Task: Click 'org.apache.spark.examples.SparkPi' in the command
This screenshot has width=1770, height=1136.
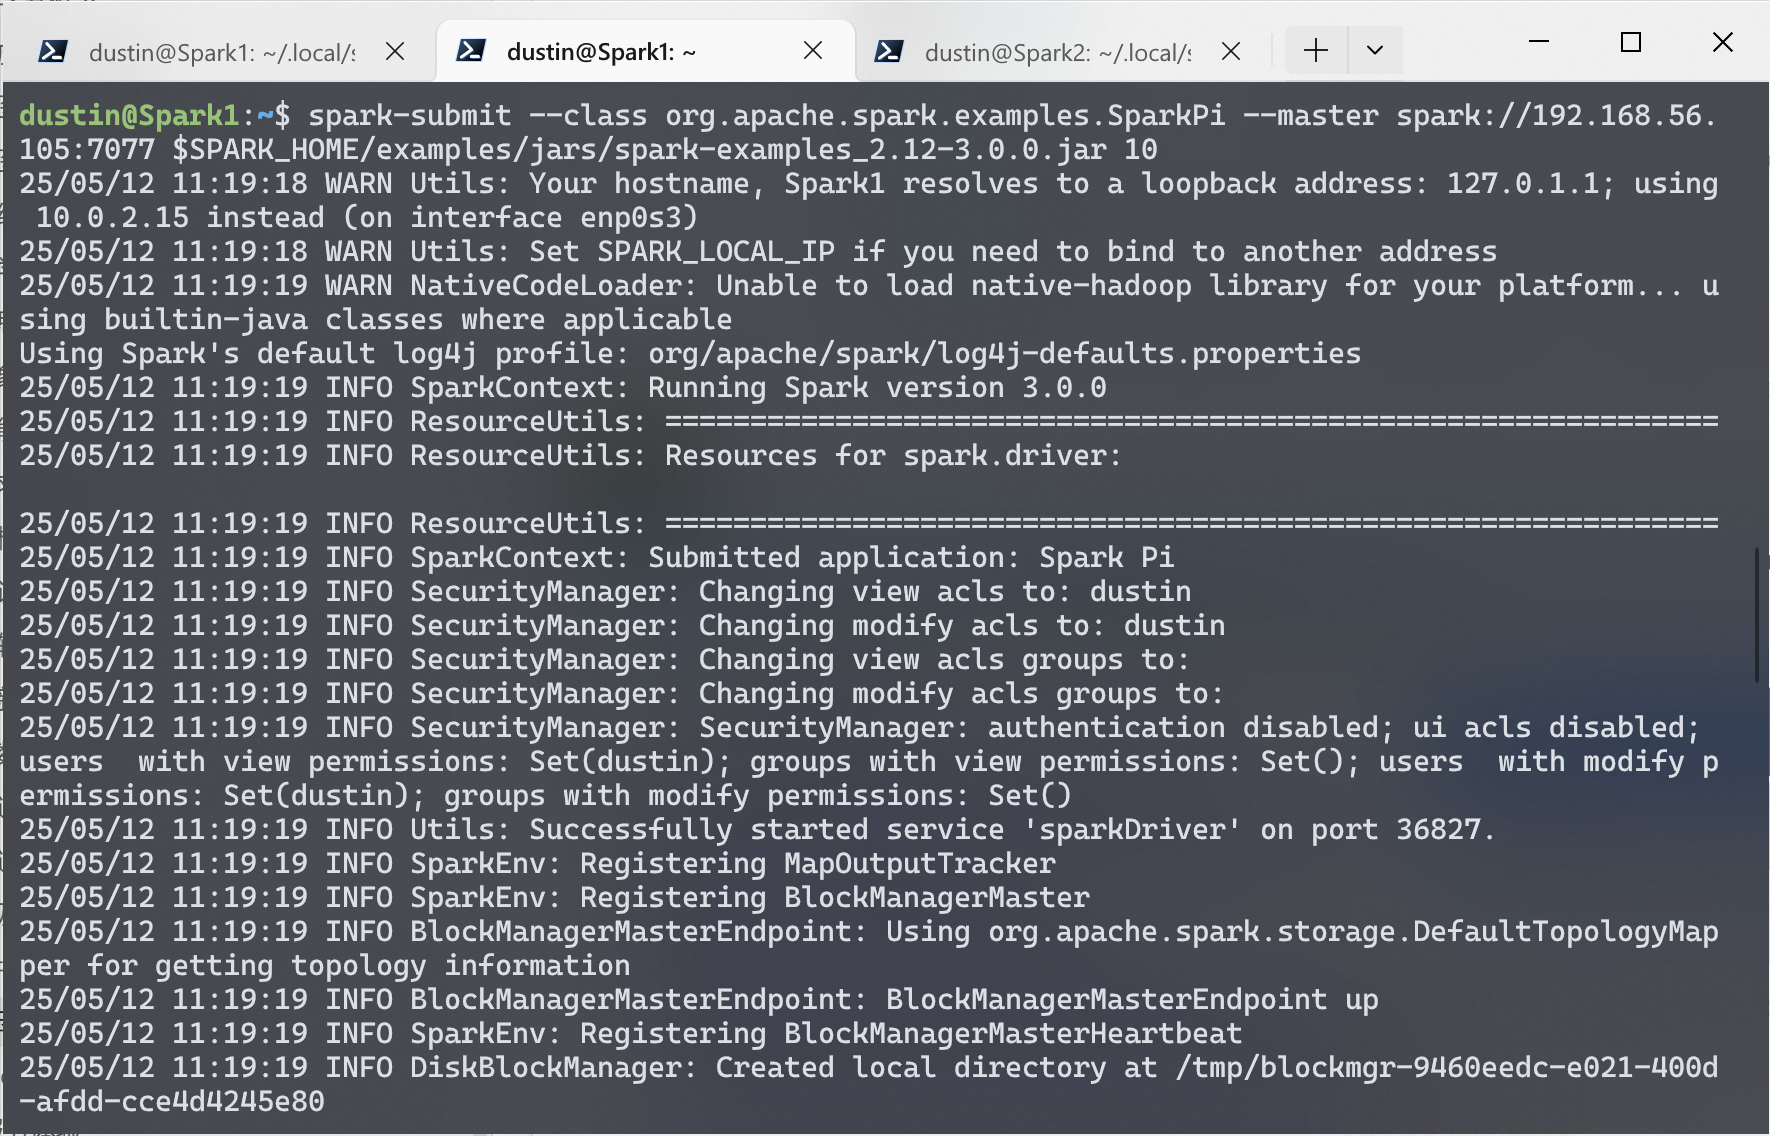Action: (x=945, y=116)
